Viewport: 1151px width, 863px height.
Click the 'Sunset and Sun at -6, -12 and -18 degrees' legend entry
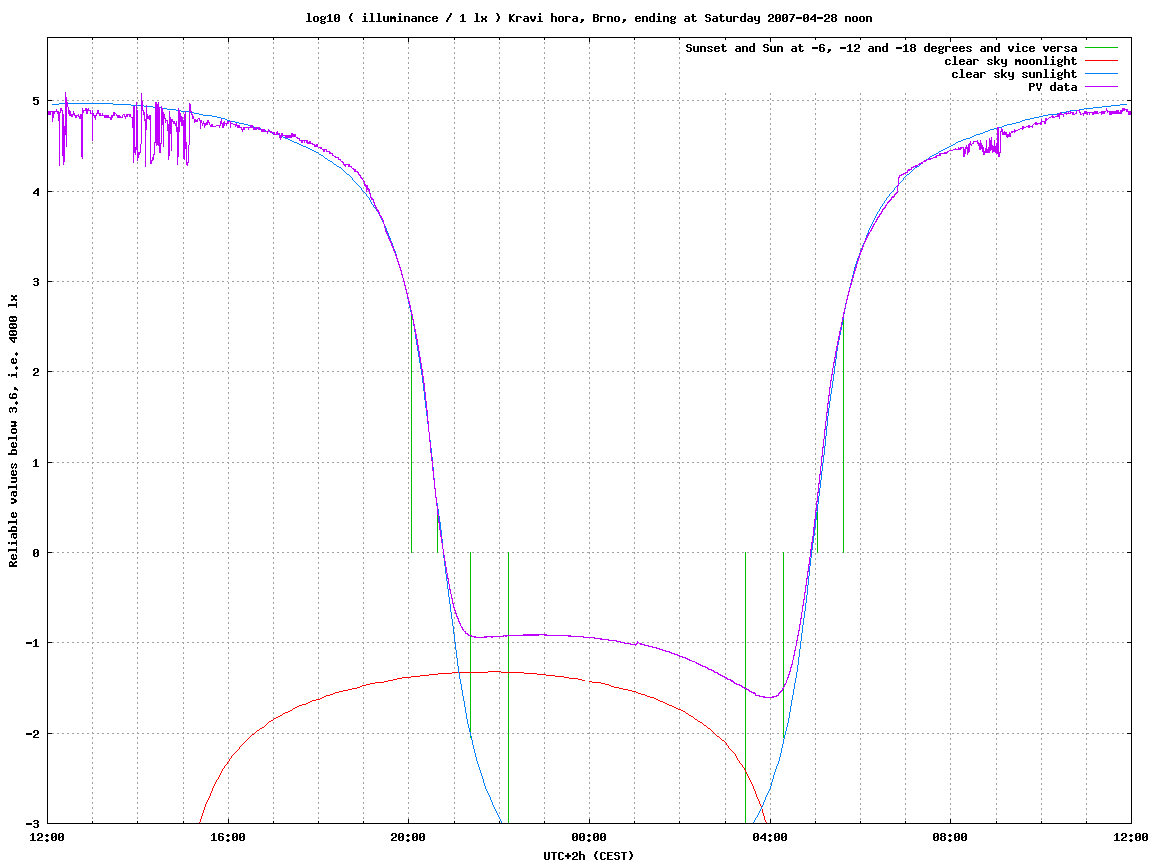[x=881, y=48]
